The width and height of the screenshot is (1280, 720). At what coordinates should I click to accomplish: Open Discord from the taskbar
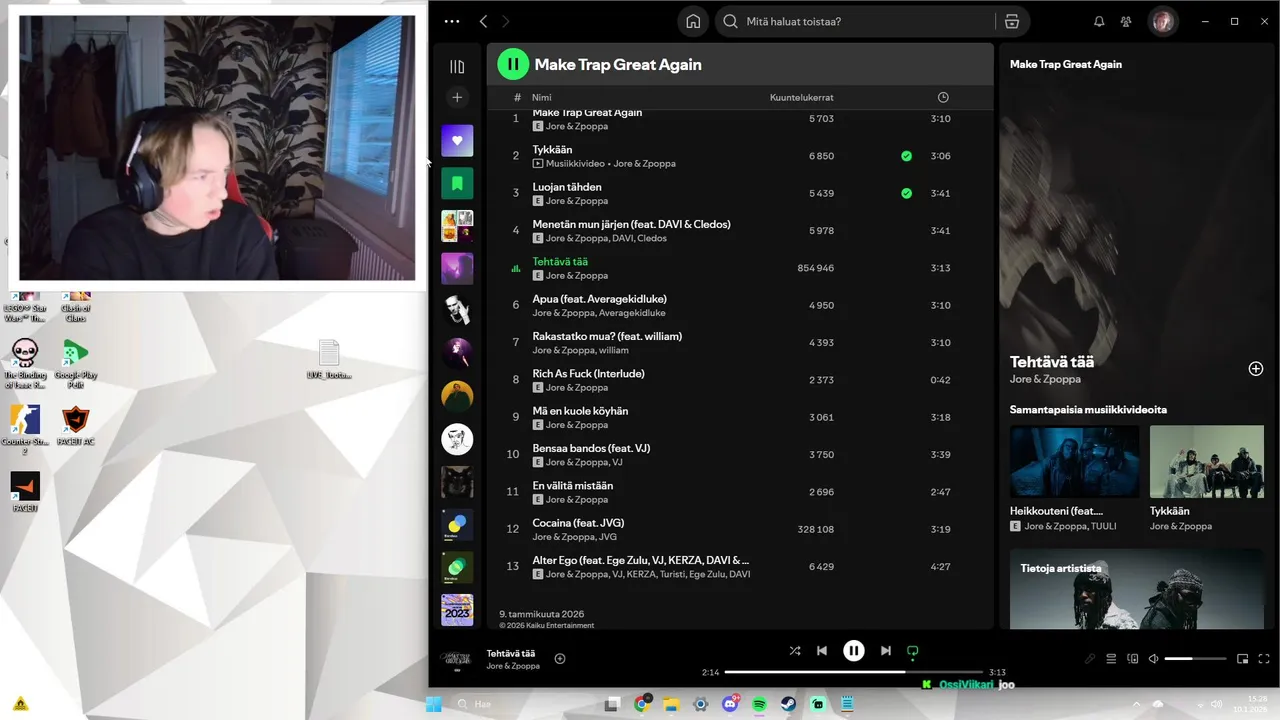(730, 704)
